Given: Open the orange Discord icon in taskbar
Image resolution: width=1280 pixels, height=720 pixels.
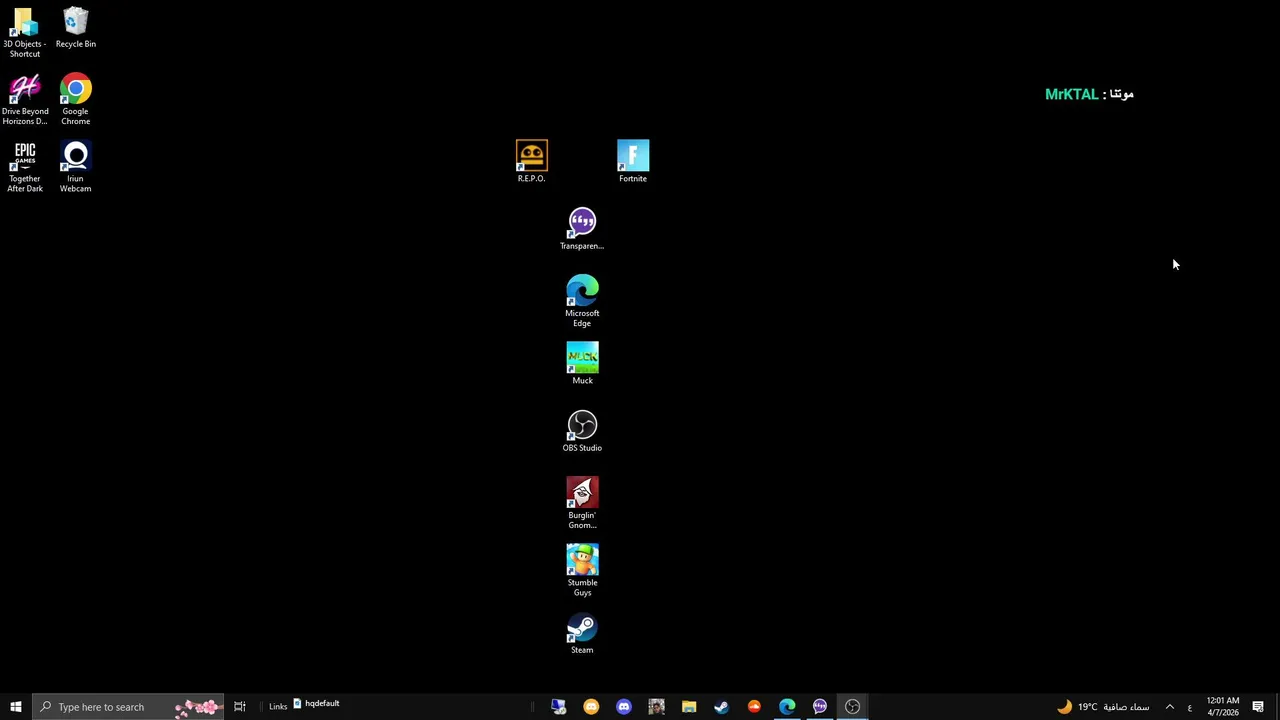Looking at the screenshot, I should 591,707.
